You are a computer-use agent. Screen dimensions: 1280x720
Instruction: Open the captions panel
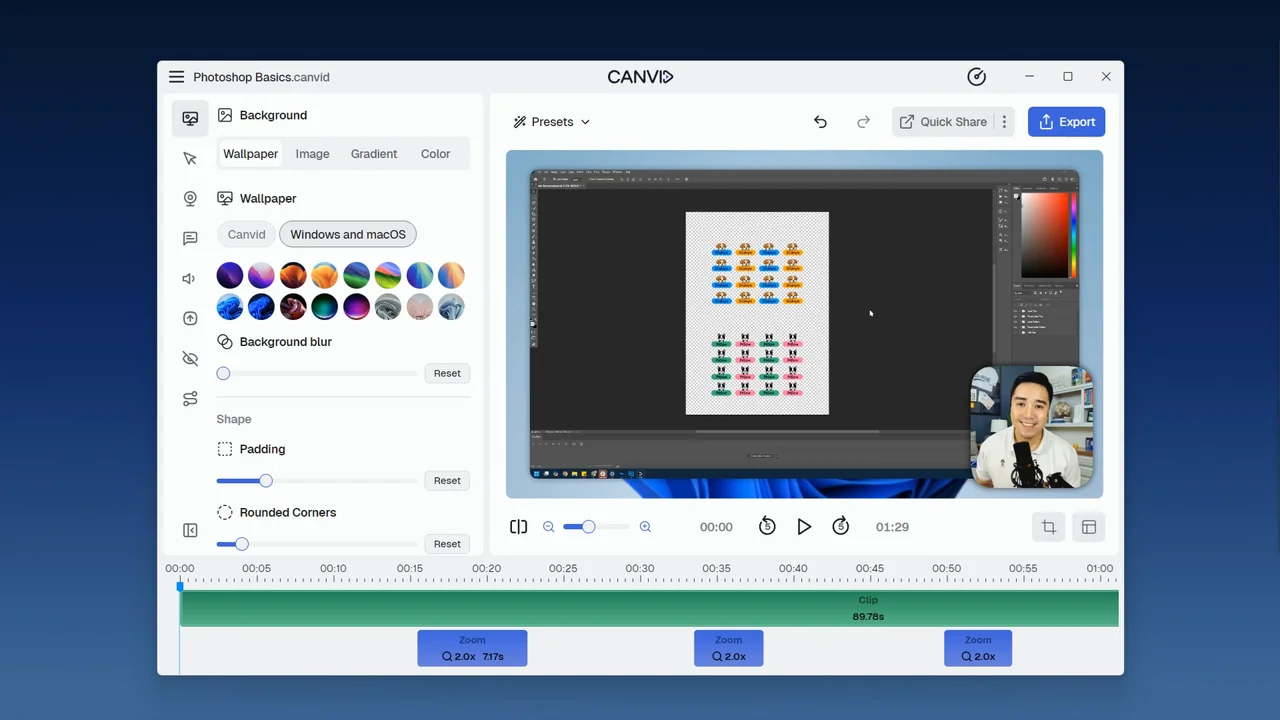click(190, 238)
